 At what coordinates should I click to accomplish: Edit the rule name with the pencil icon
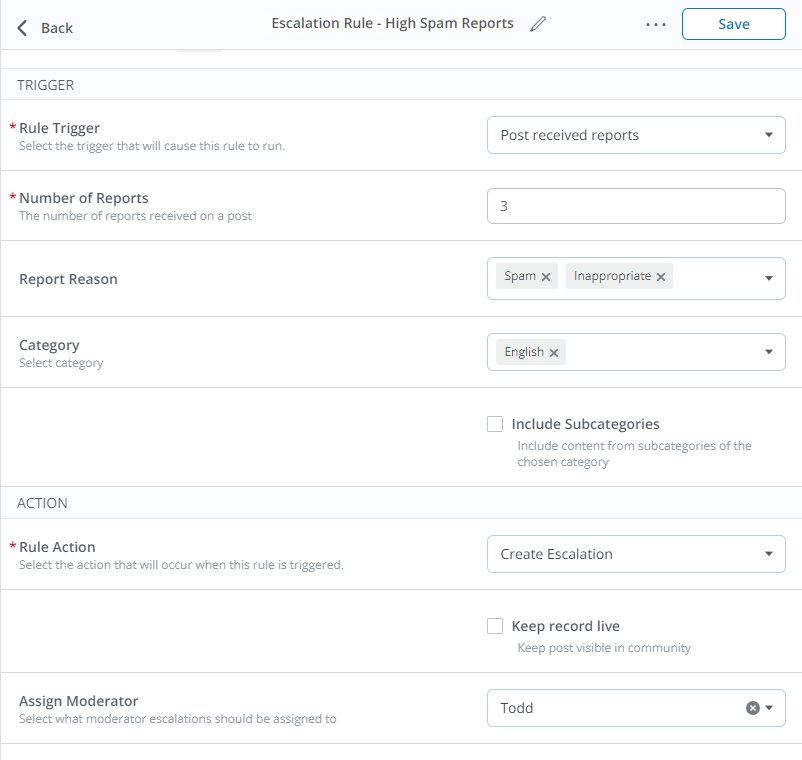point(537,23)
